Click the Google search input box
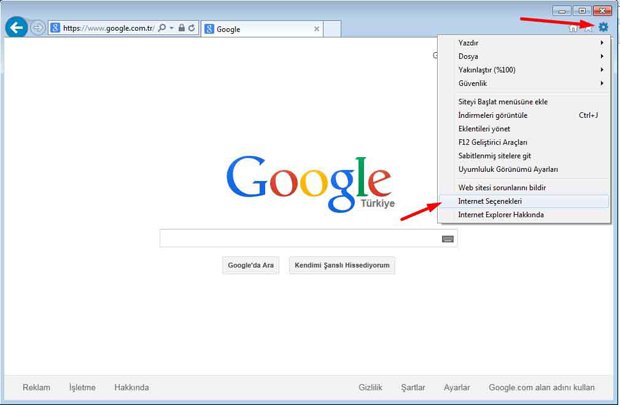Viewport: 620px width, 405px height. pyautogui.click(x=308, y=238)
